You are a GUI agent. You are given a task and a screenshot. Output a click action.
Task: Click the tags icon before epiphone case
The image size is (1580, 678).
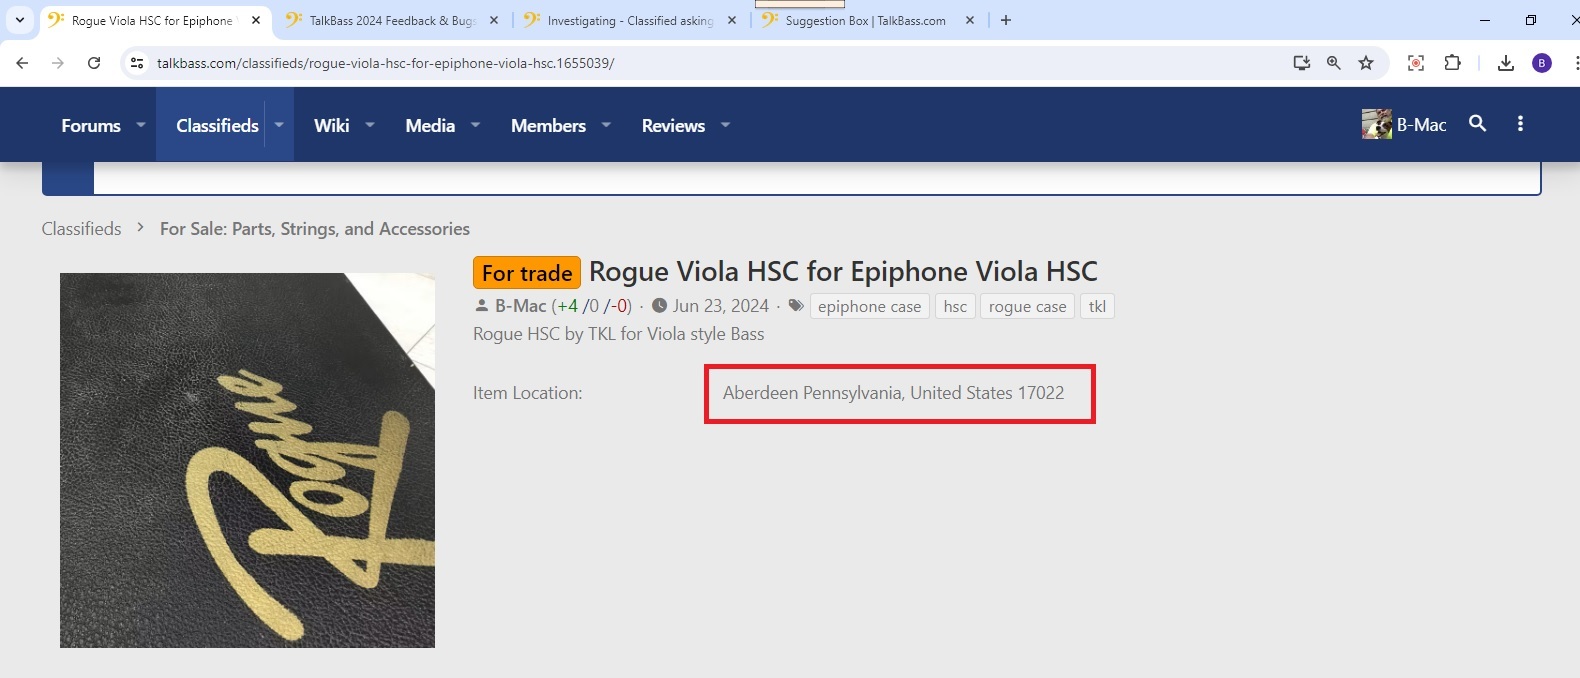tap(796, 306)
